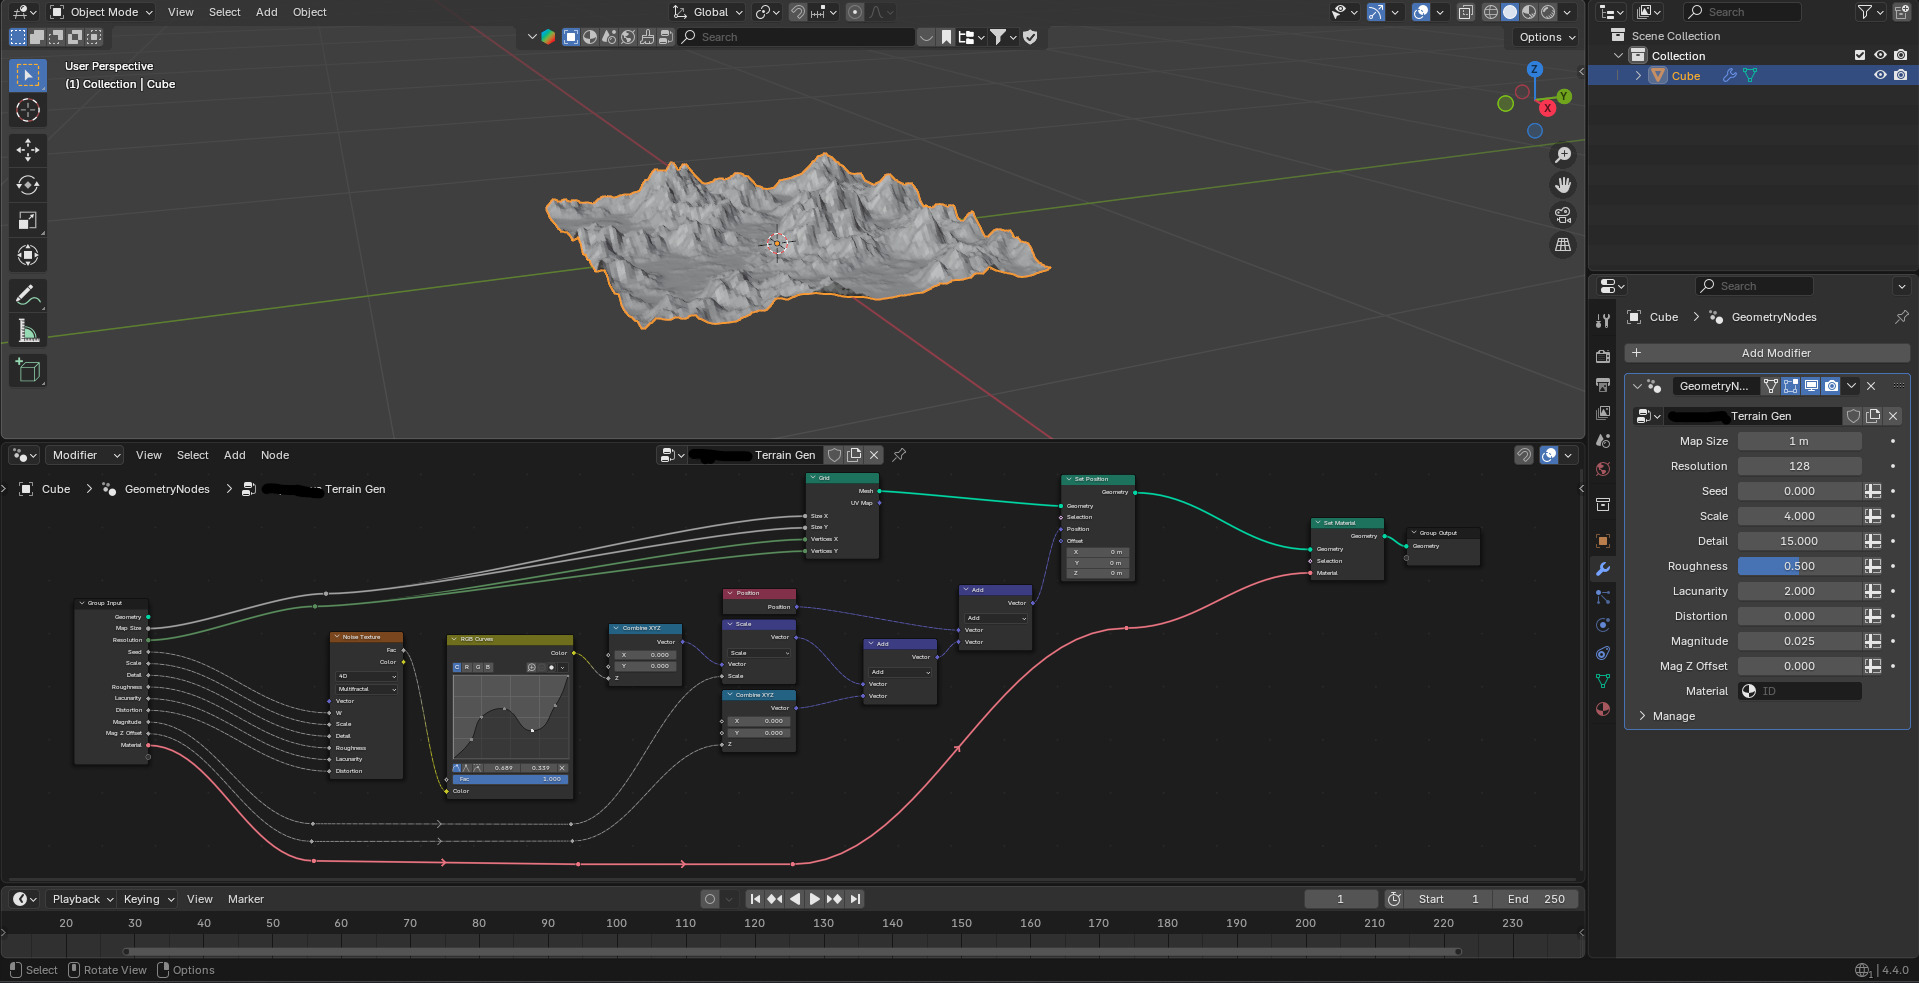Hide Cube in outliner viewport

pos(1880,76)
